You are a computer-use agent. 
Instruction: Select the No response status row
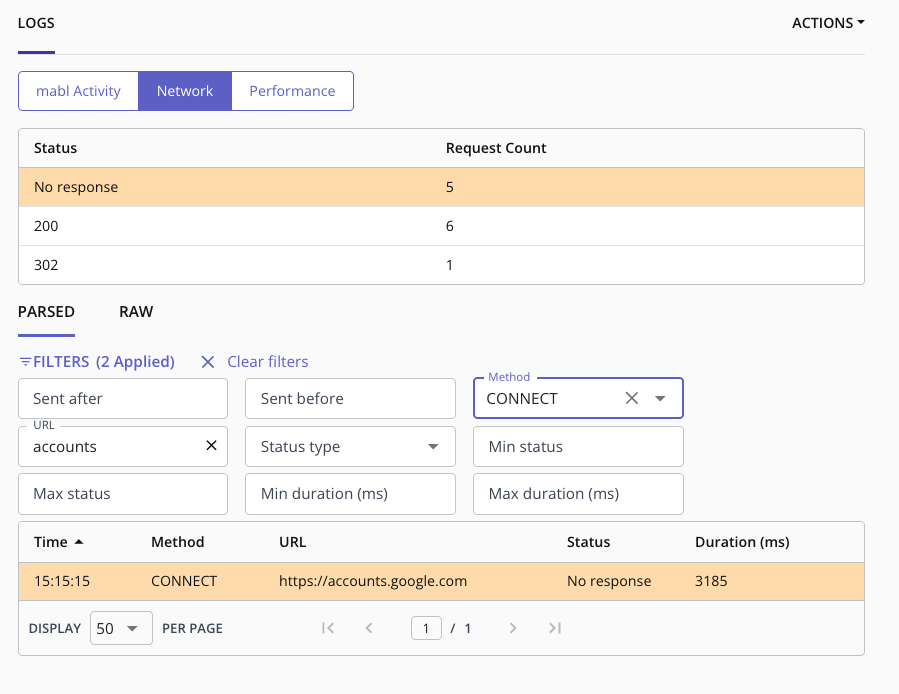[440, 187]
